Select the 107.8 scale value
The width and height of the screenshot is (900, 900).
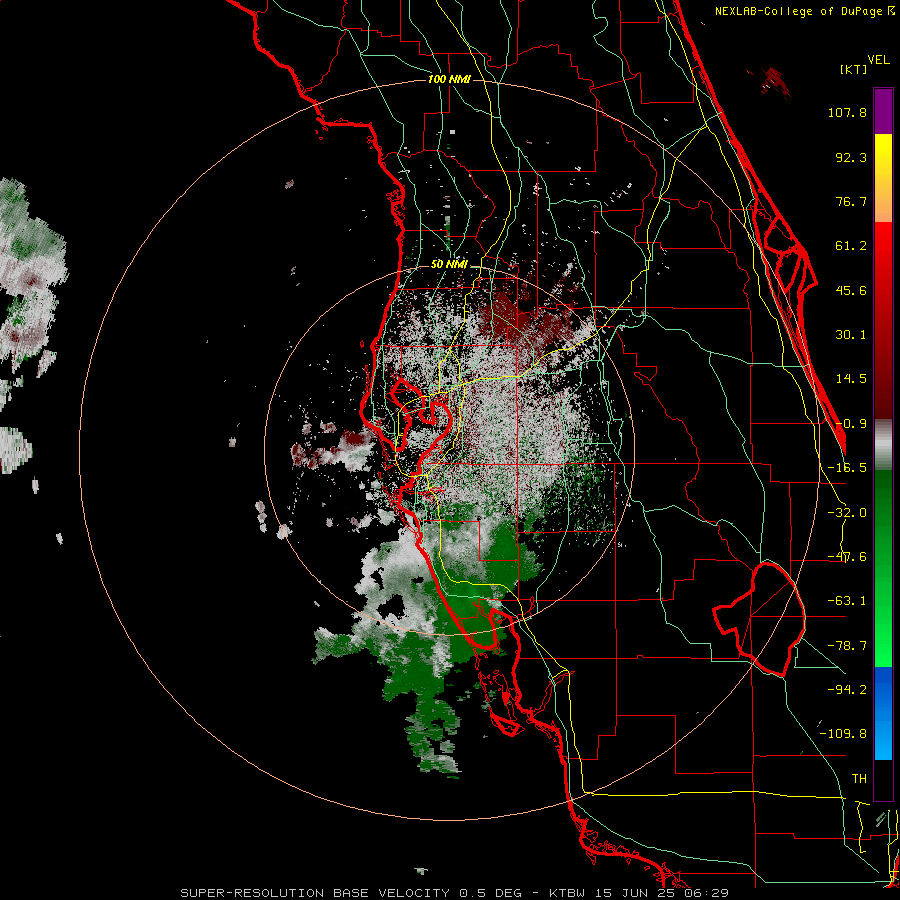847,112
